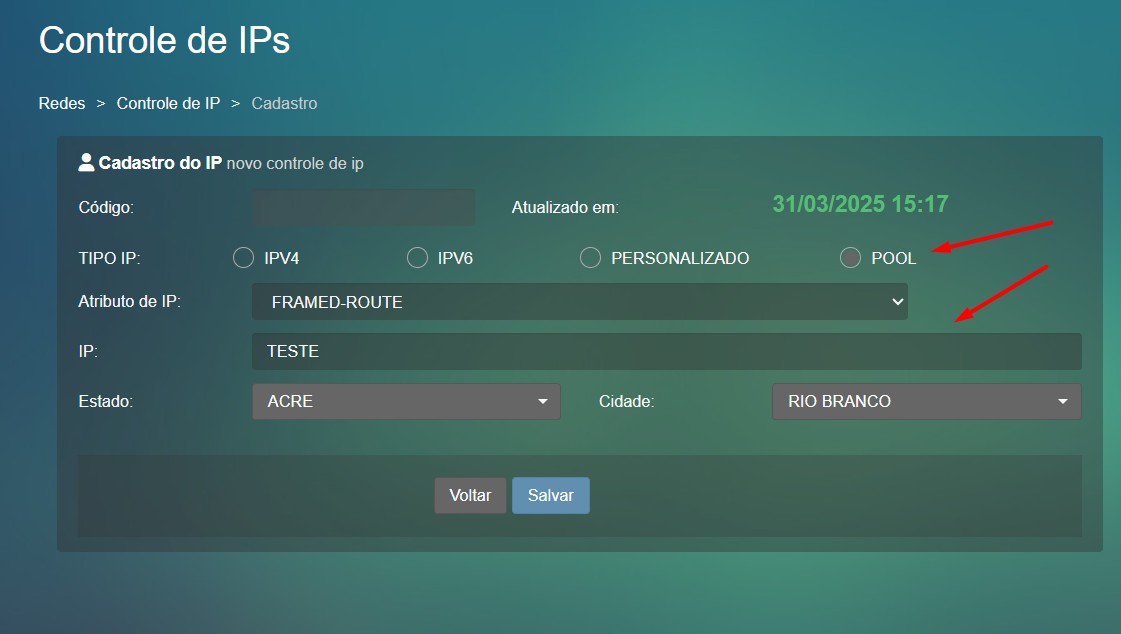1121x634 pixels.
Task: Select the PERSONALIZADO radio button
Action: (591, 258)
